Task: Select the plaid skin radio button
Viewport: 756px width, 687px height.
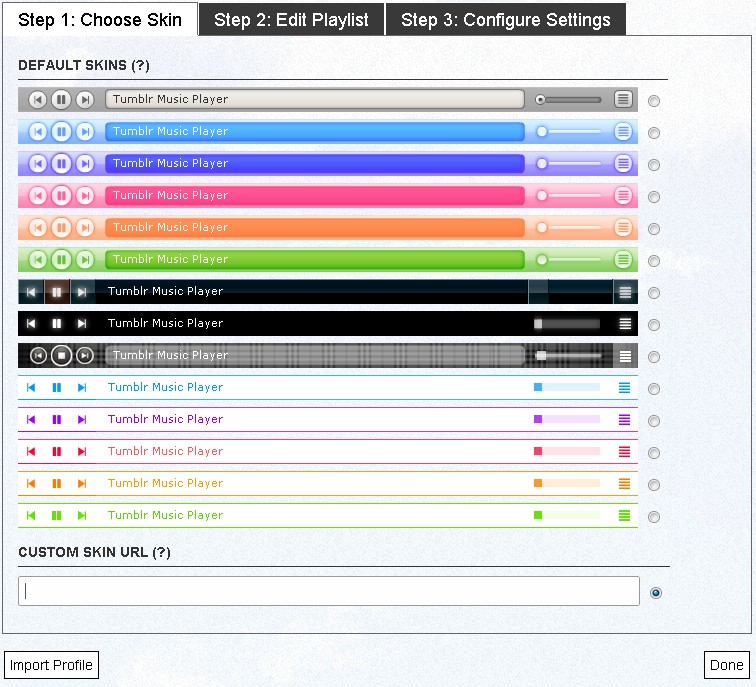Action: (x=654, y=357)
